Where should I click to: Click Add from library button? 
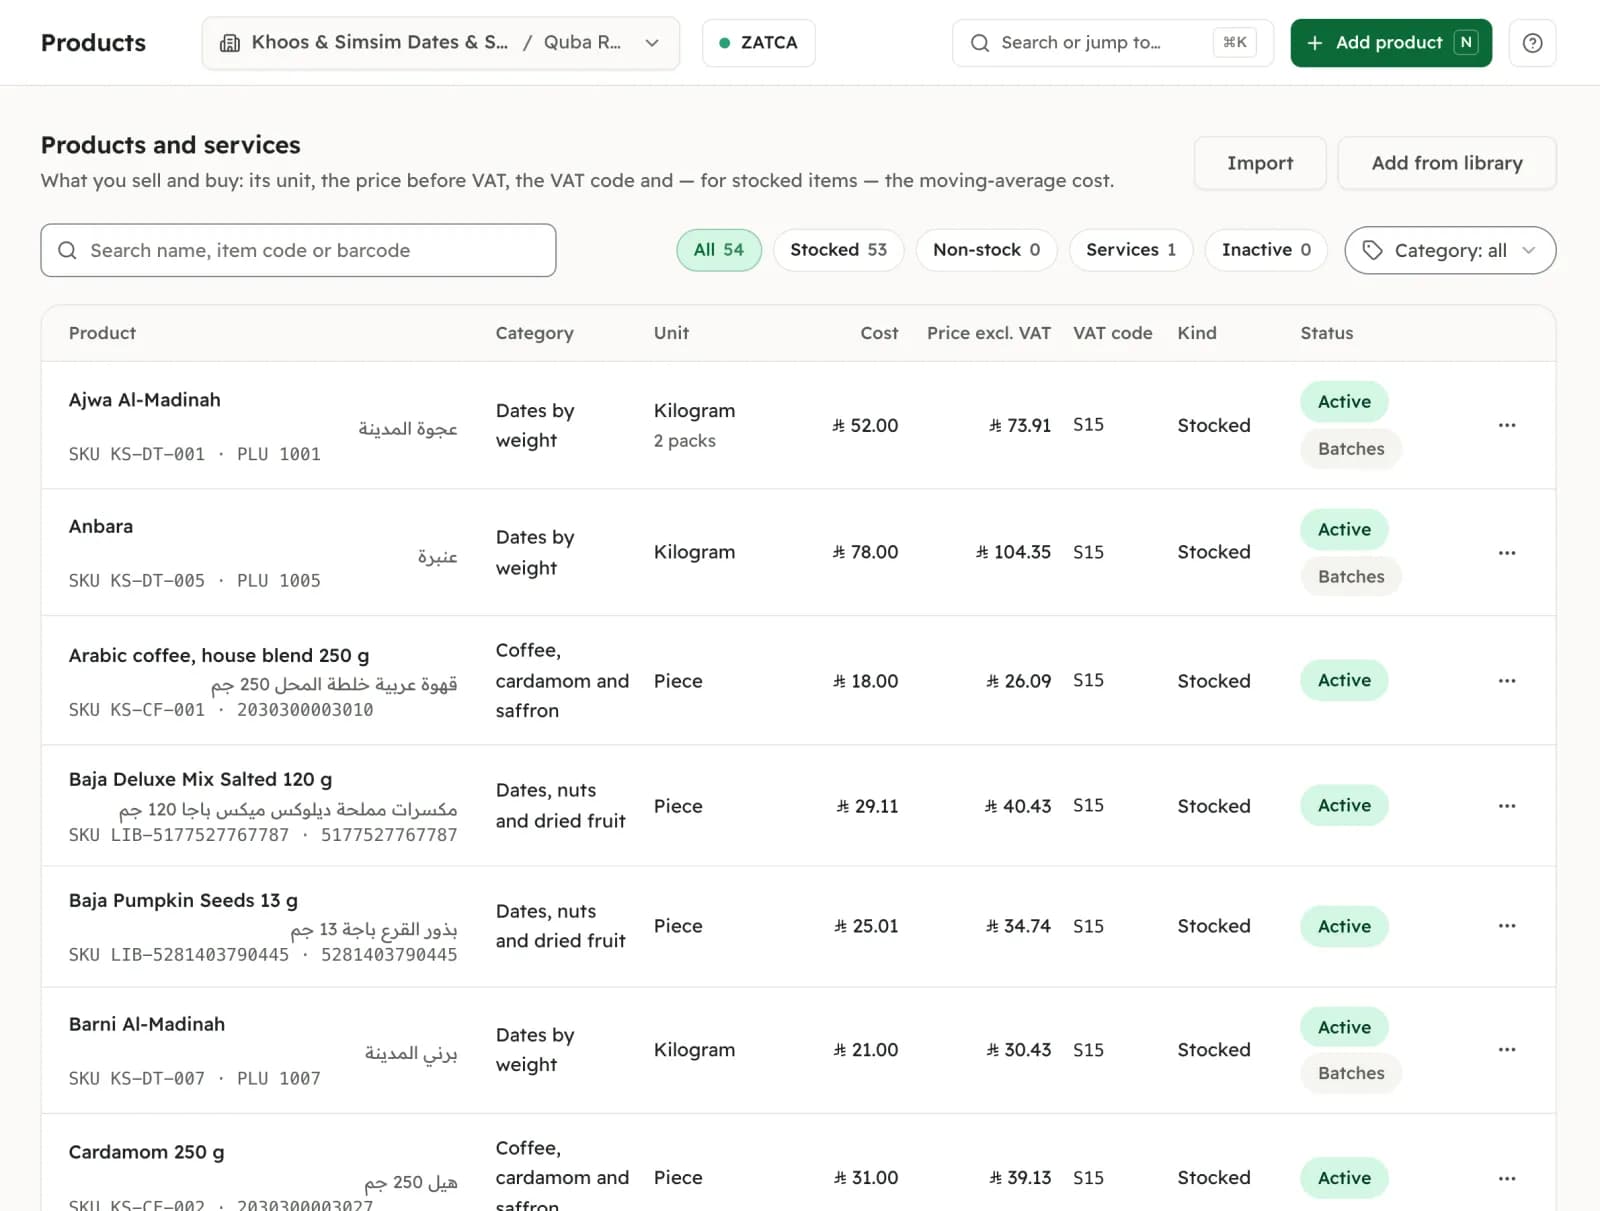tap(1447, 163)
